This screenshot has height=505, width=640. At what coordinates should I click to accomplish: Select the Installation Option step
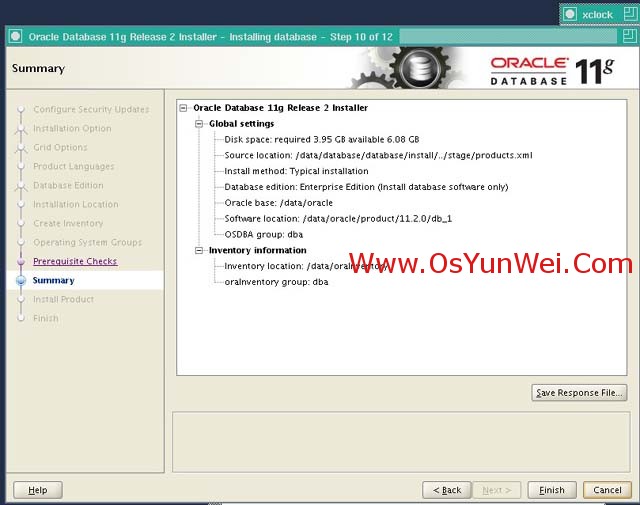coord(72,128)
